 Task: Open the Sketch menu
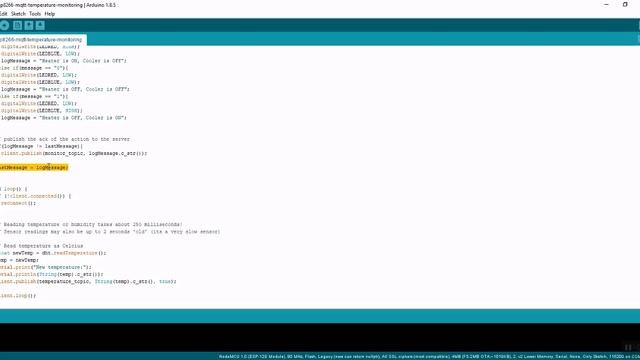point(18,14)
